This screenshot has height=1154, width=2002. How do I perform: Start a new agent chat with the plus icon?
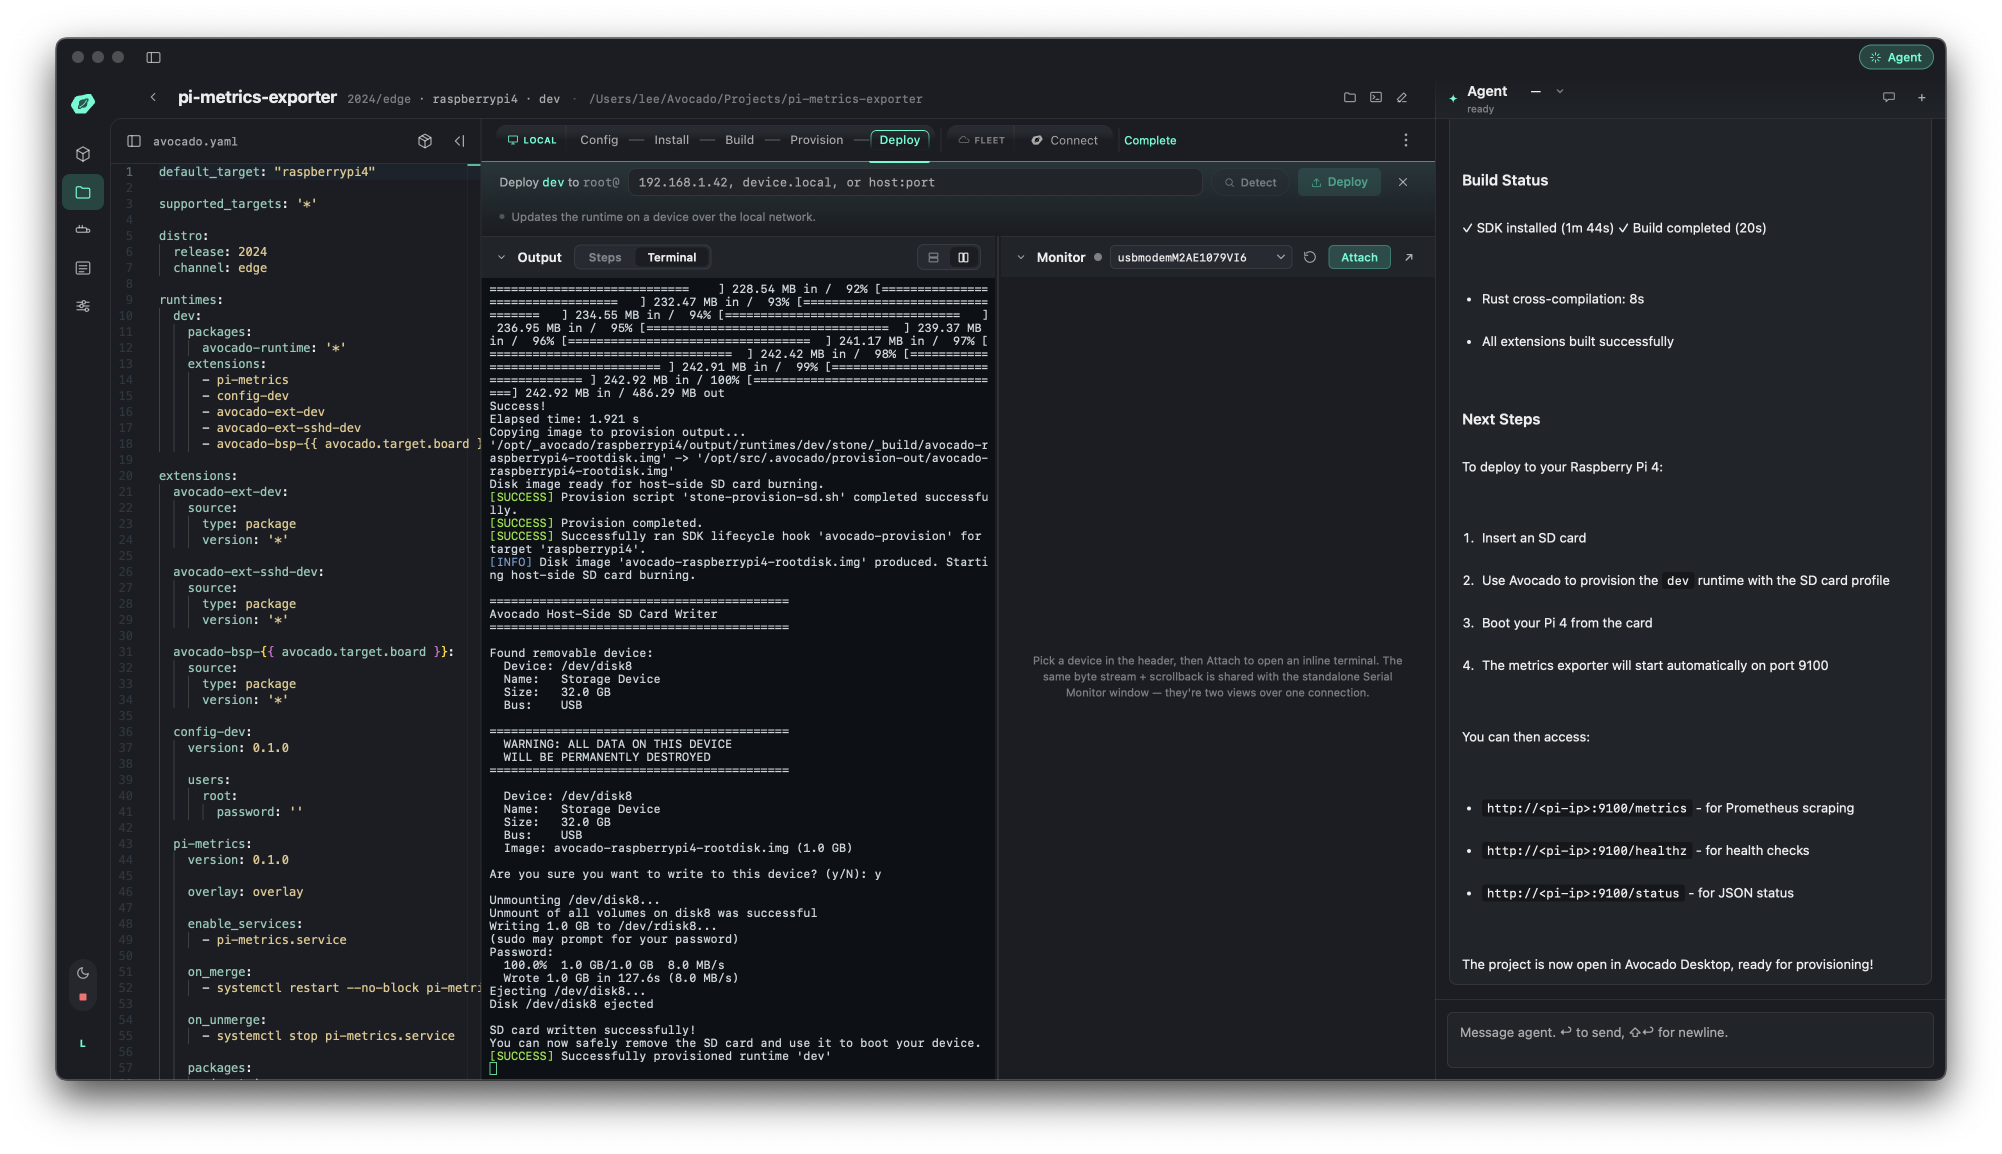click(x=1922, y=97)
